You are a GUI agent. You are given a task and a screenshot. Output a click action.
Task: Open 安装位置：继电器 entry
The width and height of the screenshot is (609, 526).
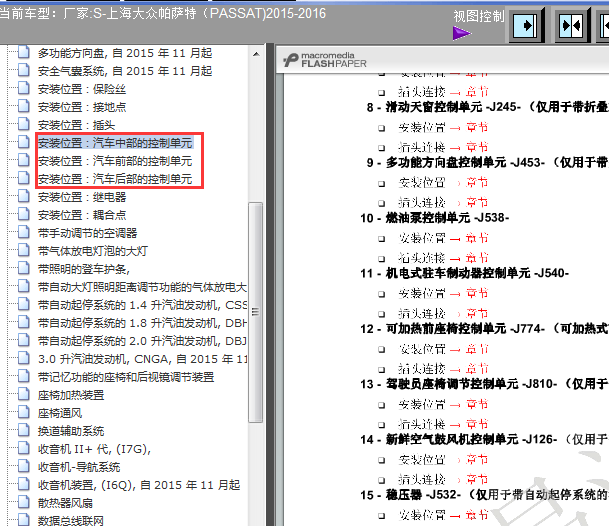coord(82,197)
